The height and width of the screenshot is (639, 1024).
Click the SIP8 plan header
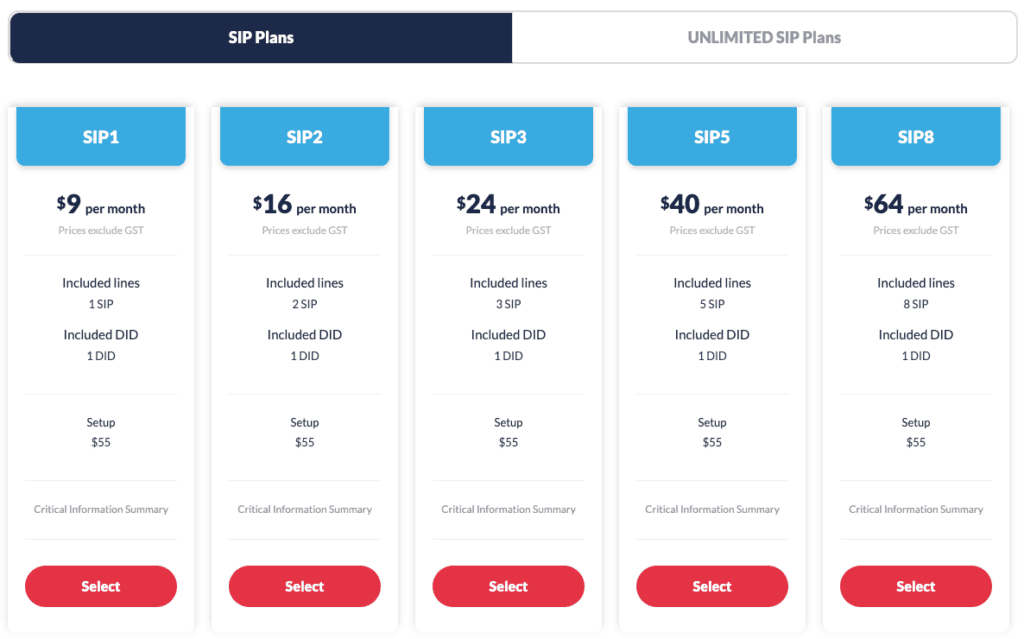[x=915, y=137]
